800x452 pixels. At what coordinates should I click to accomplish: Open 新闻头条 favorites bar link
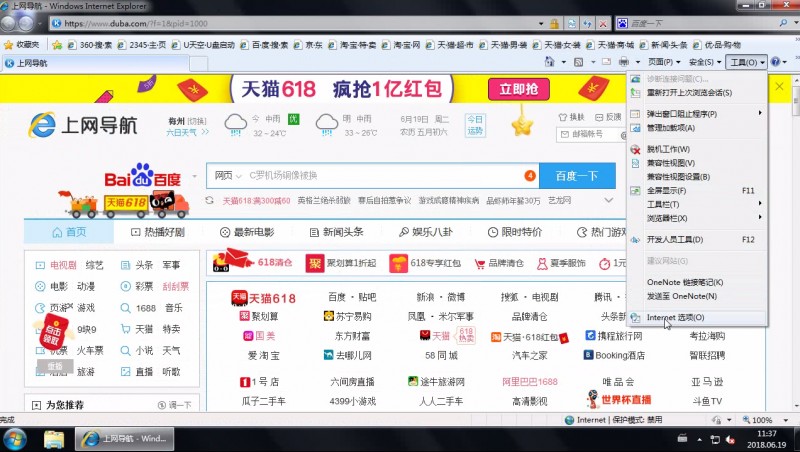pos(664,45)
